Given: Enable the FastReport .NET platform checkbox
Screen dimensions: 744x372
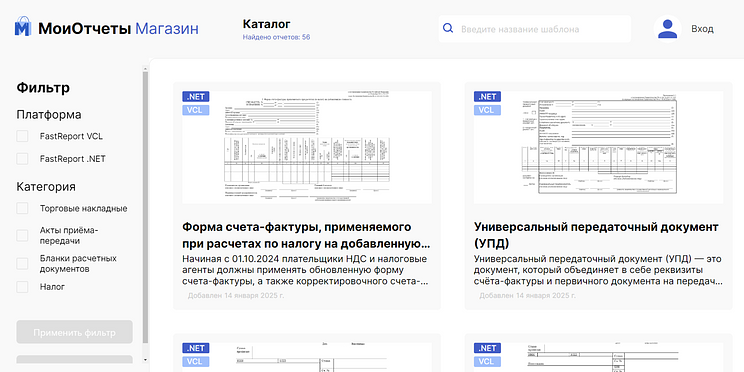Looking at the screenshot, I should pos(22,159).
